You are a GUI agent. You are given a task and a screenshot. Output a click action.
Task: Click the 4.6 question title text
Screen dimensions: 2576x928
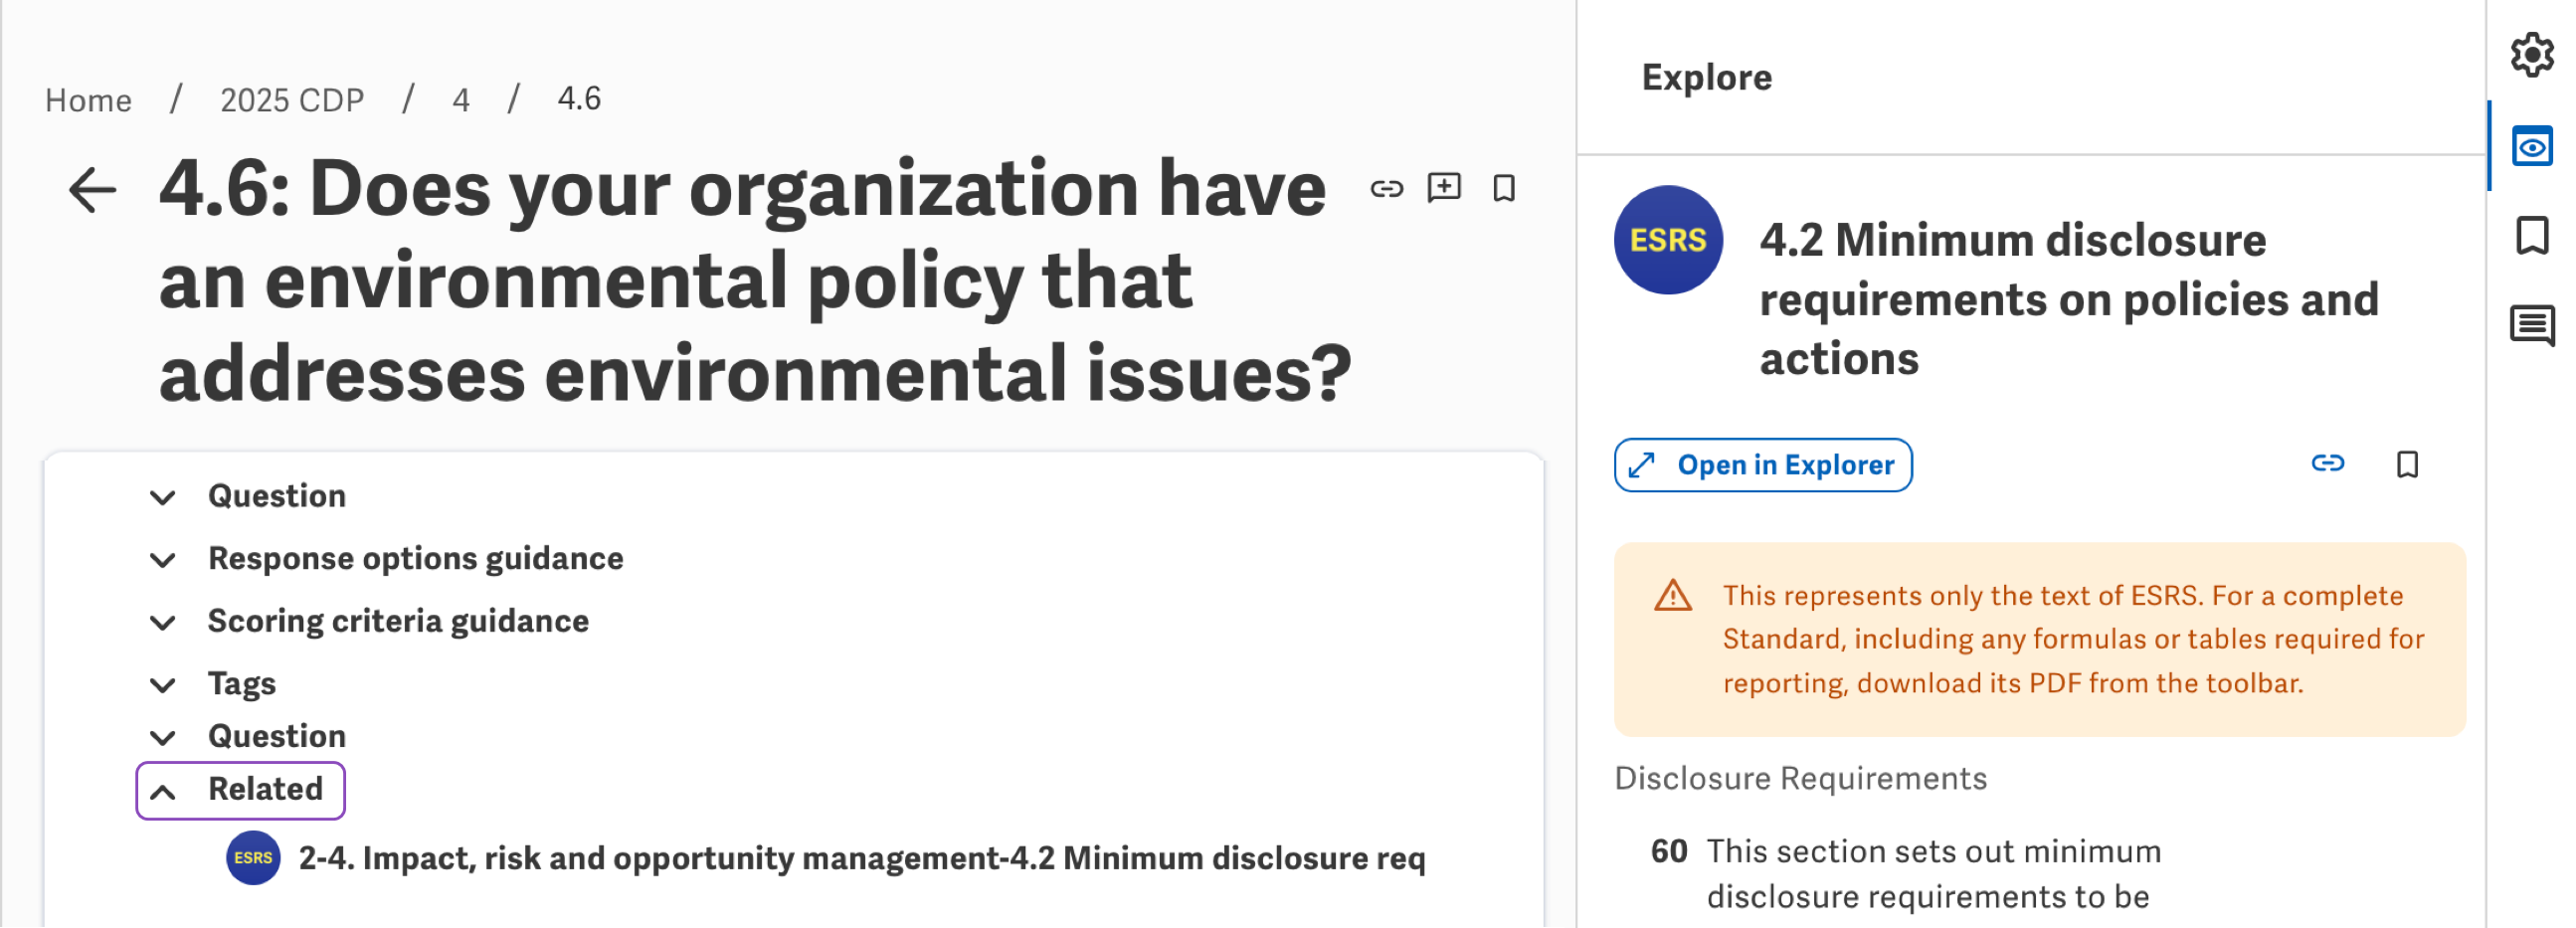tap(755, 281)
